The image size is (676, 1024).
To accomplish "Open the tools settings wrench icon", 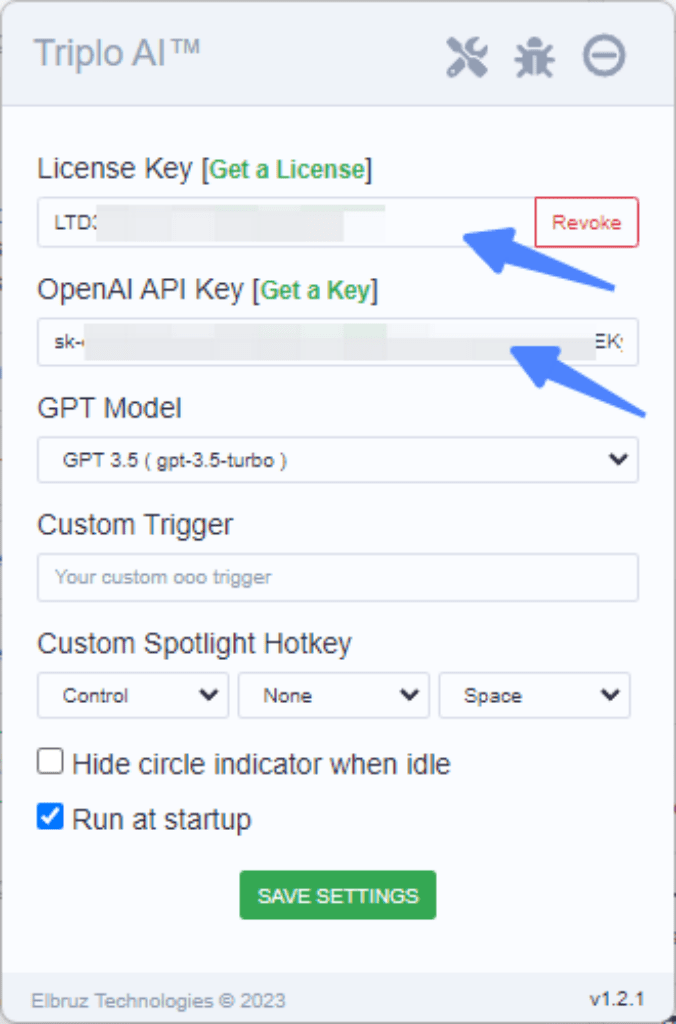I will click(x=467, y=57).
